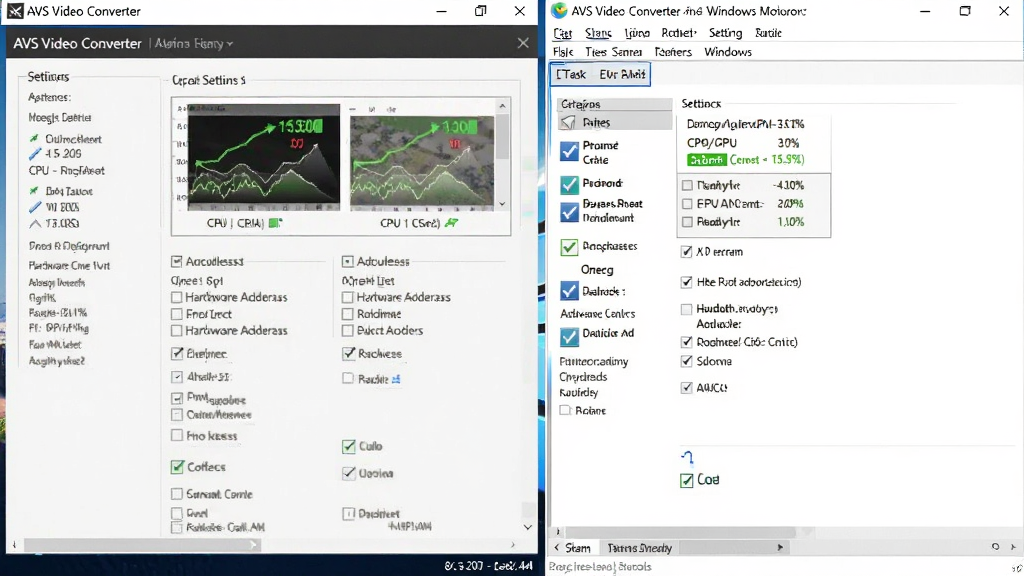
Task: Open the Cjat menu
Action: (562, 33)
